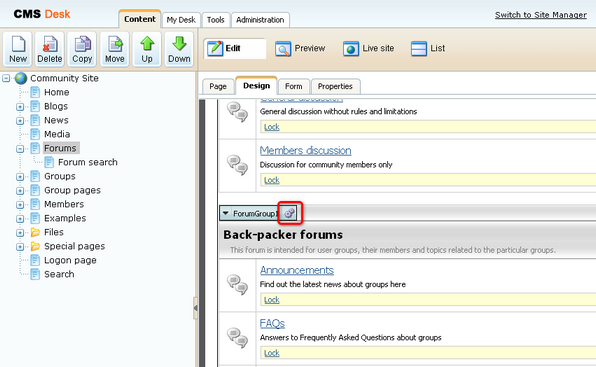Click page icon next to Forum search

pos(49,162)
